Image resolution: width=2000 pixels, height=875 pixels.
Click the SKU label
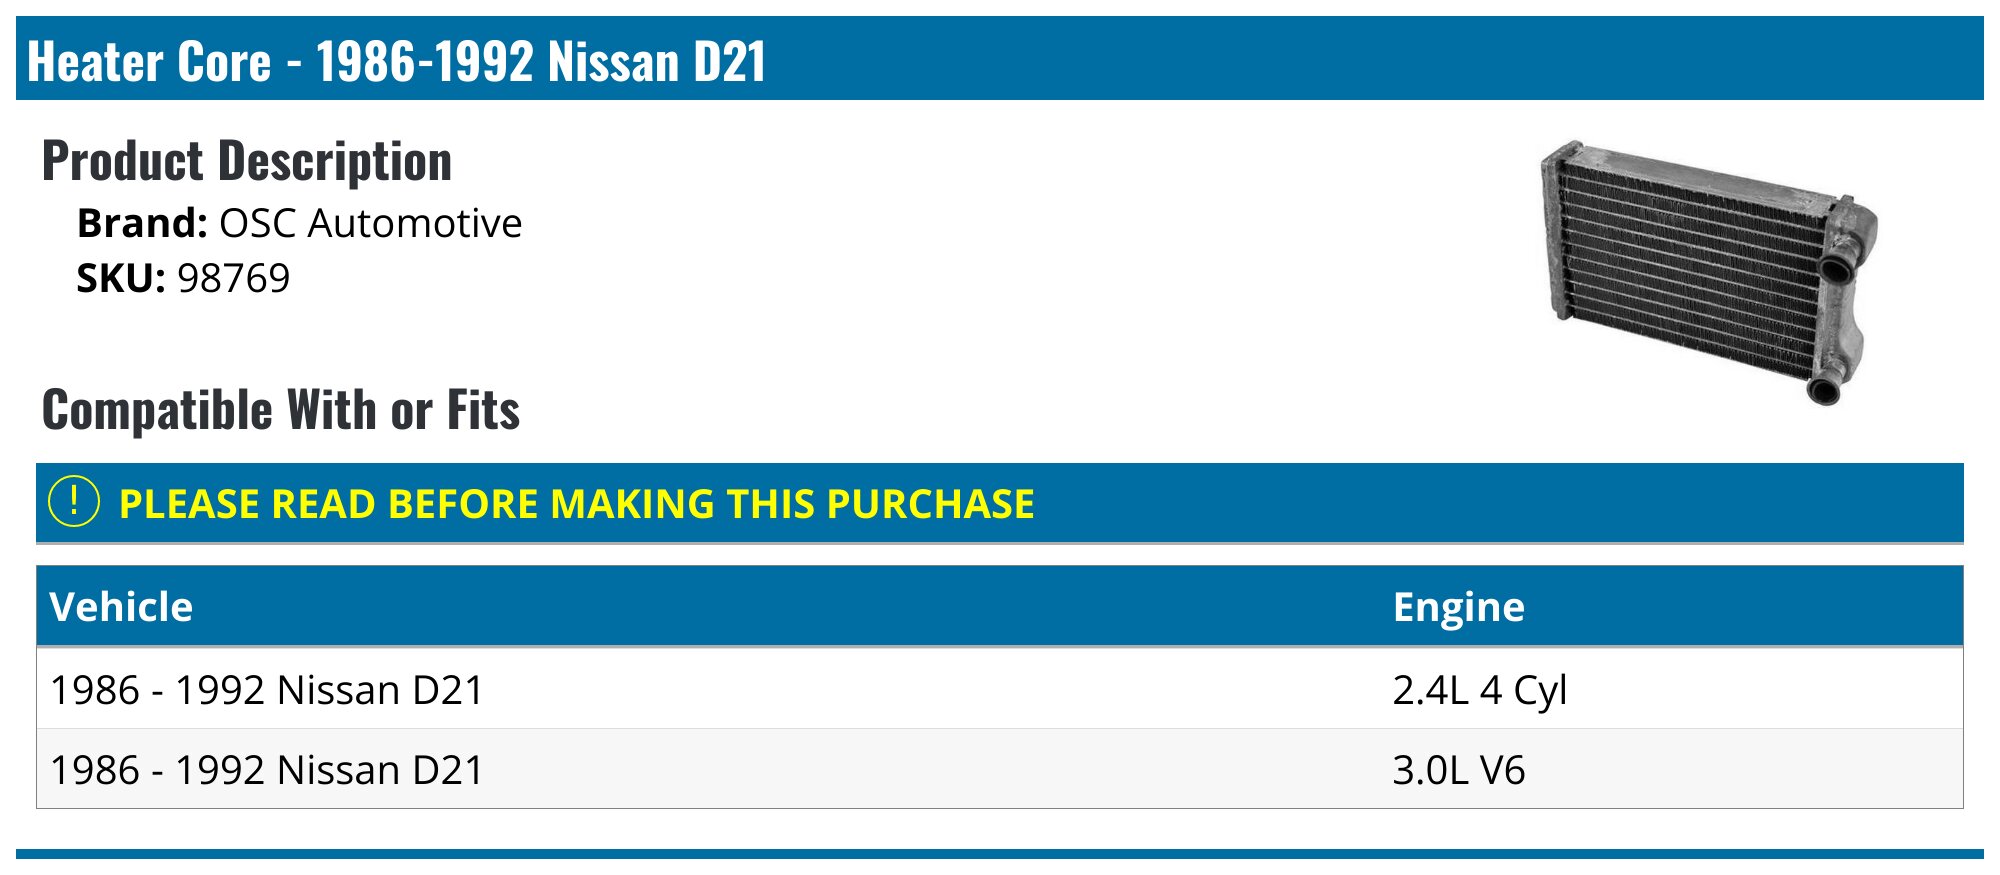121,278
